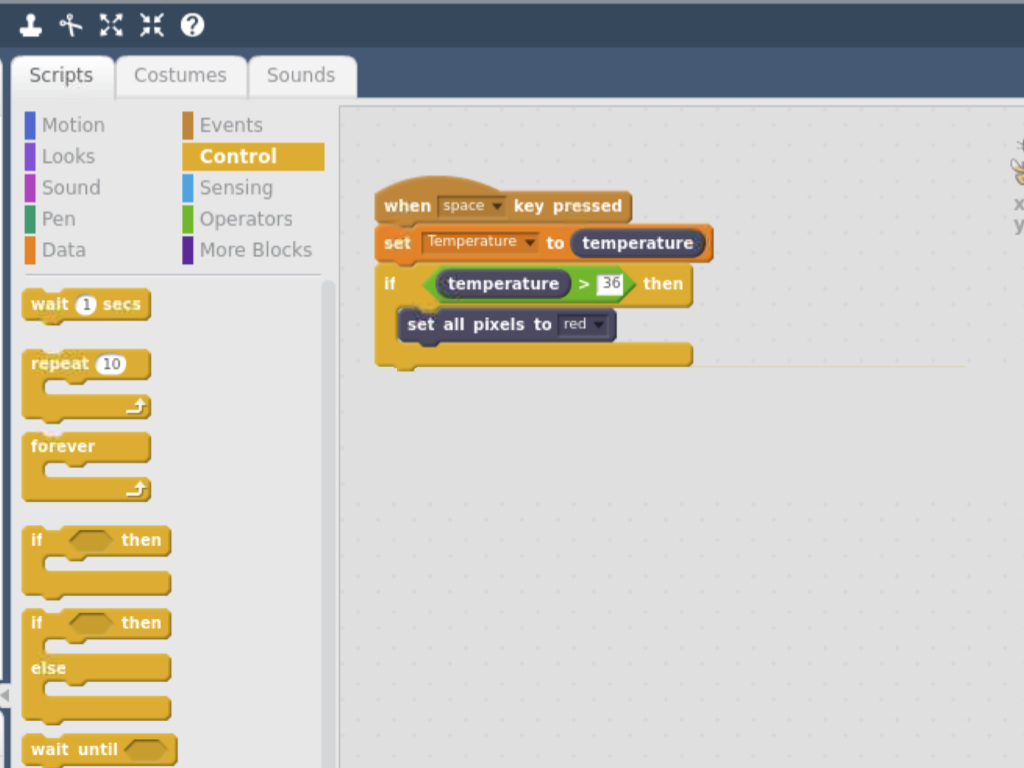The height and width of the screenshot is (768, 1024).
Task: Click the blue Motion color swatch
Action: [30, 125]
